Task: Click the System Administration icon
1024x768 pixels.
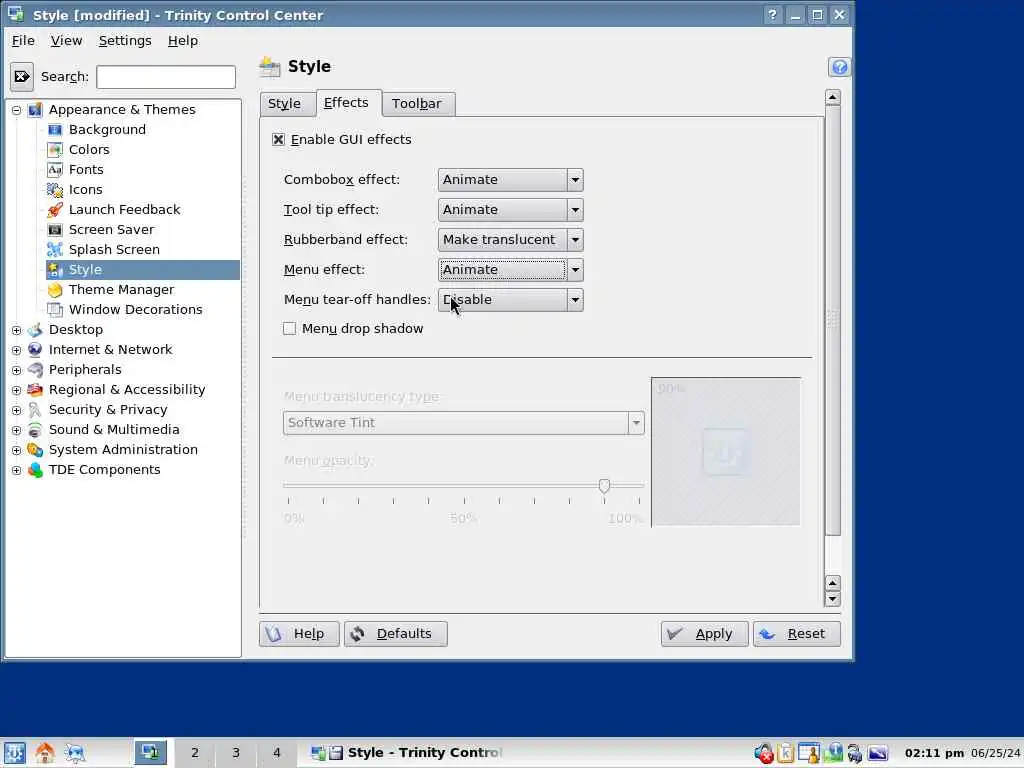Action: (35, 450)
